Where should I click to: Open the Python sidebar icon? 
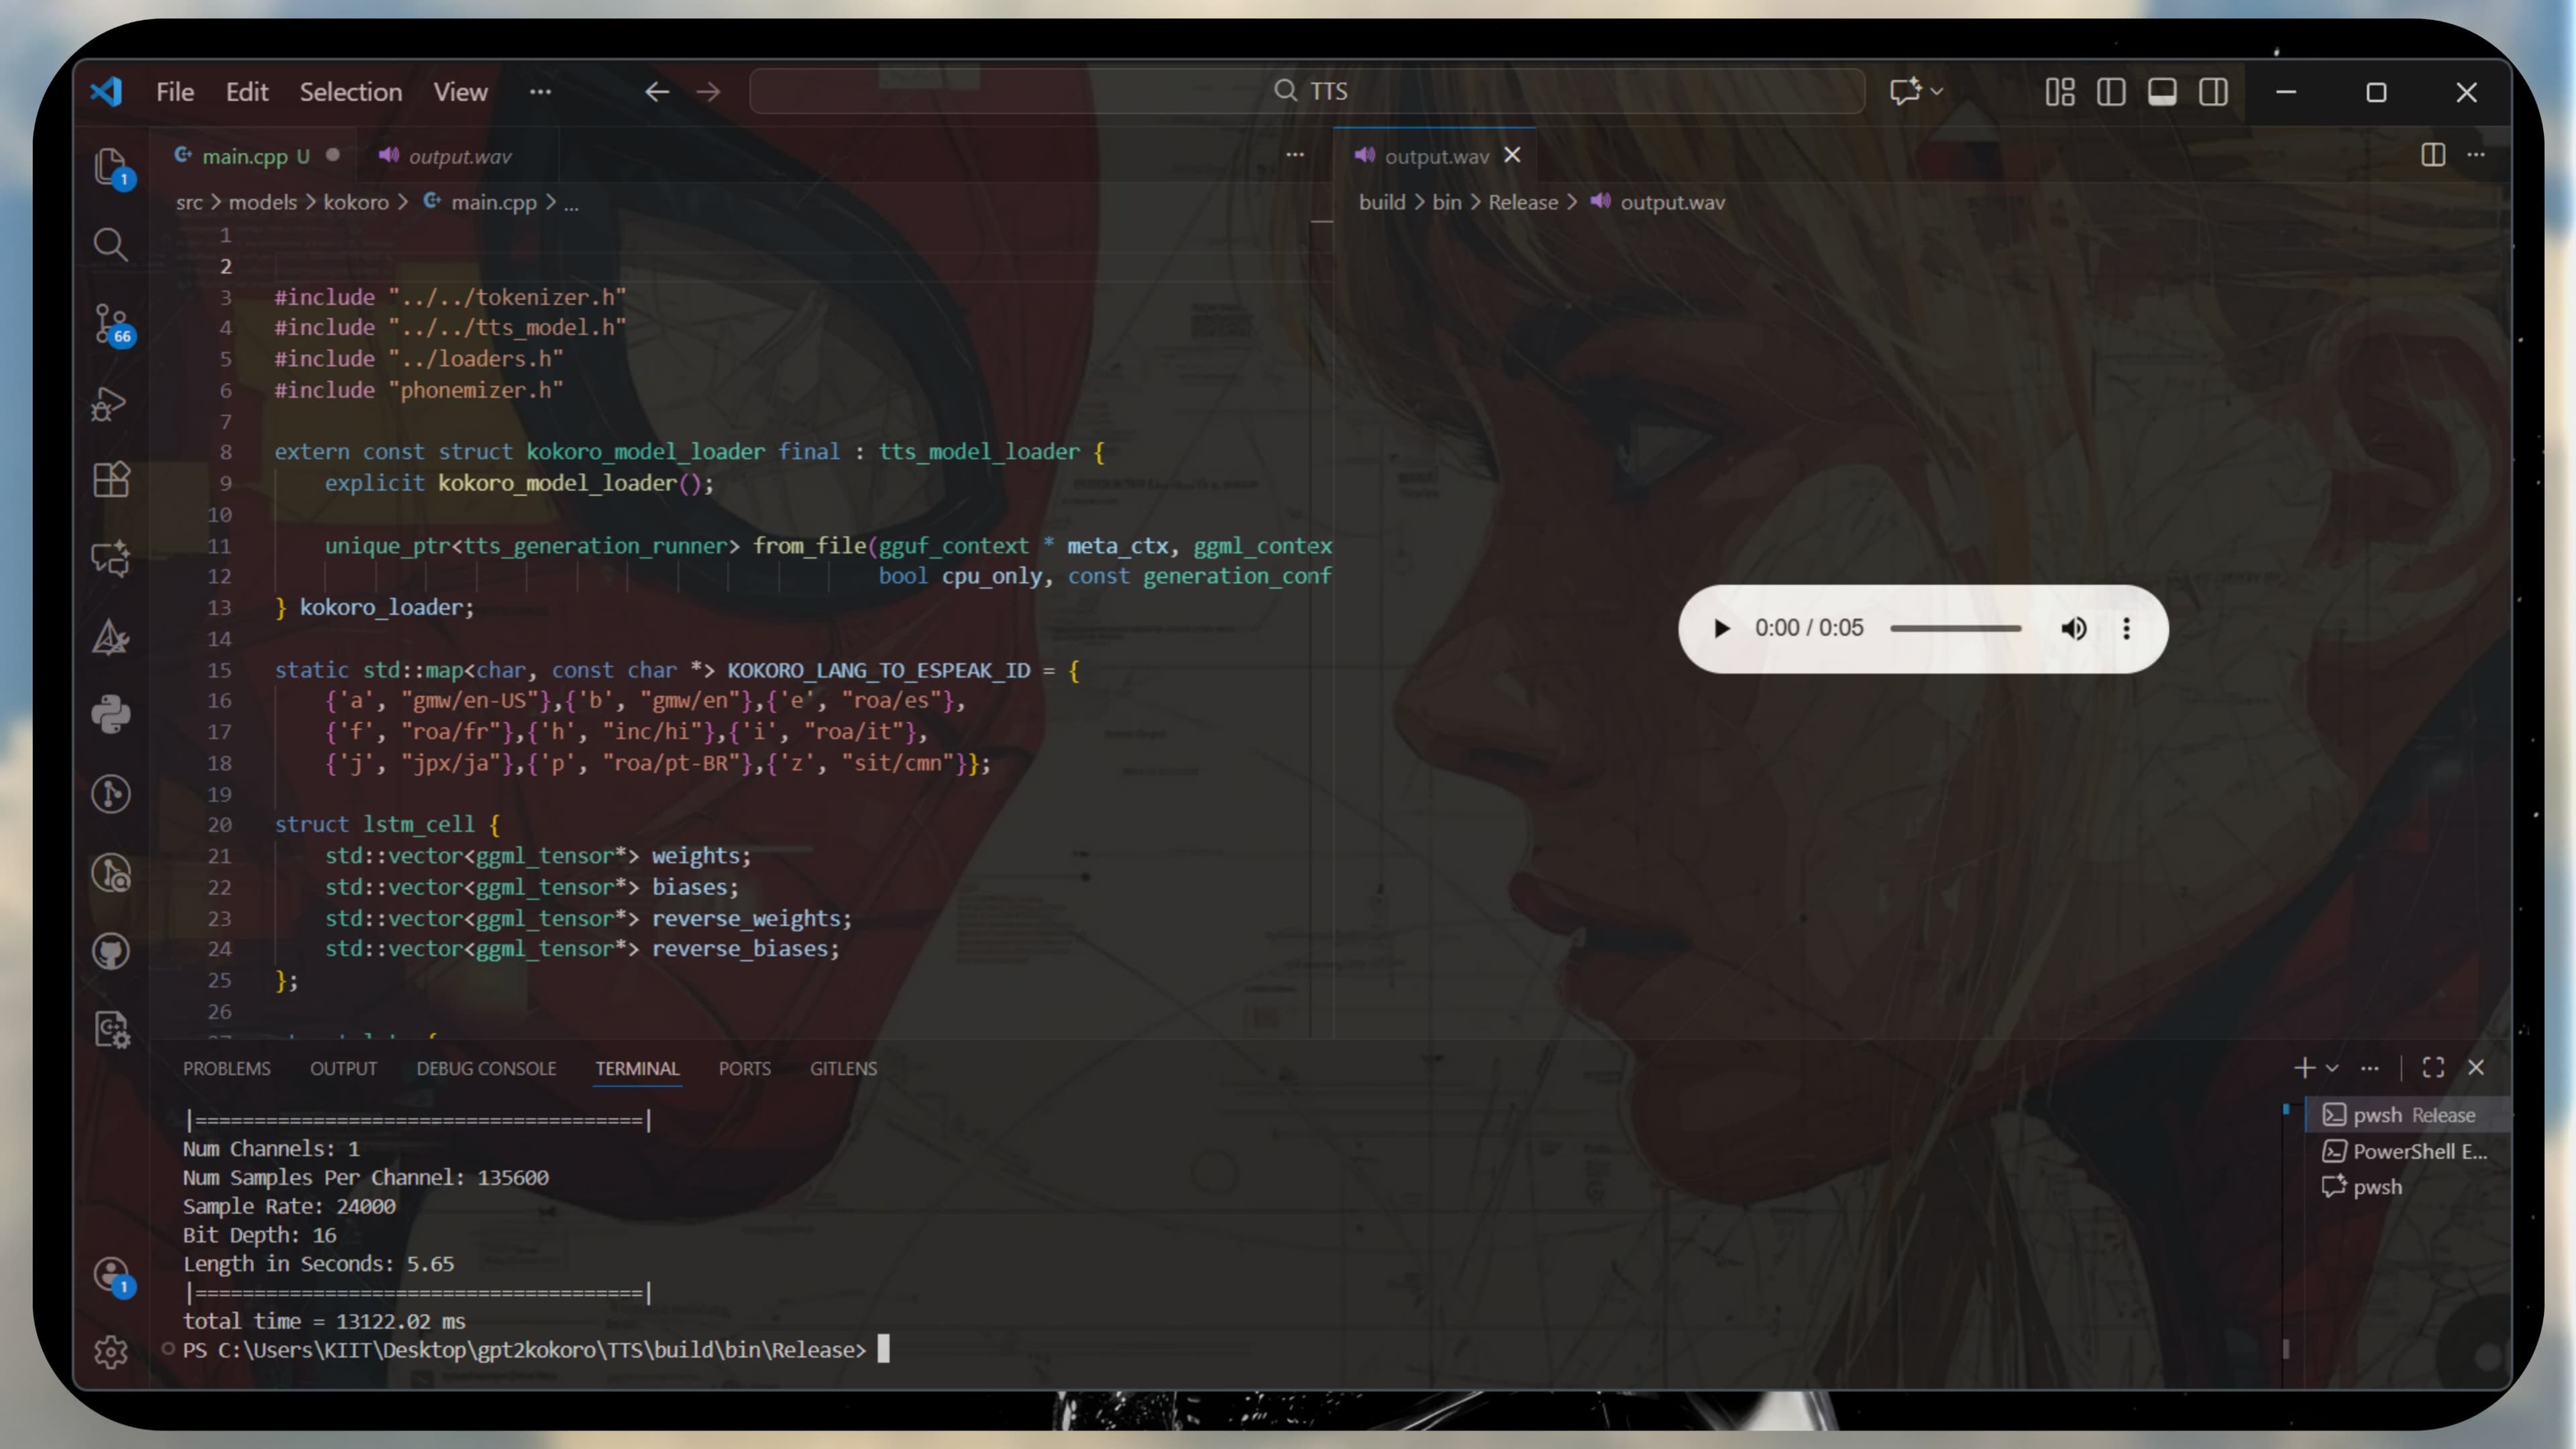tap(110, 715)
